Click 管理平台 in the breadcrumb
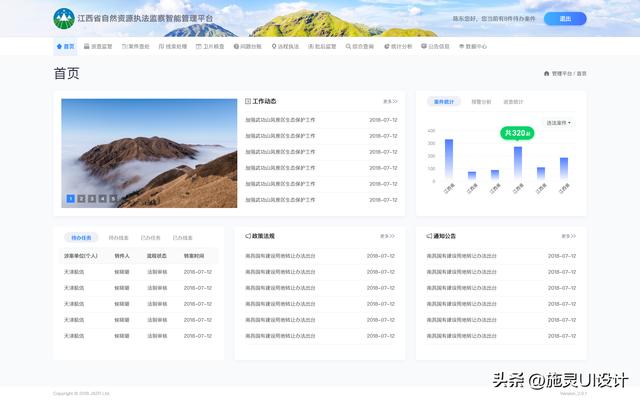 [562, 73]
